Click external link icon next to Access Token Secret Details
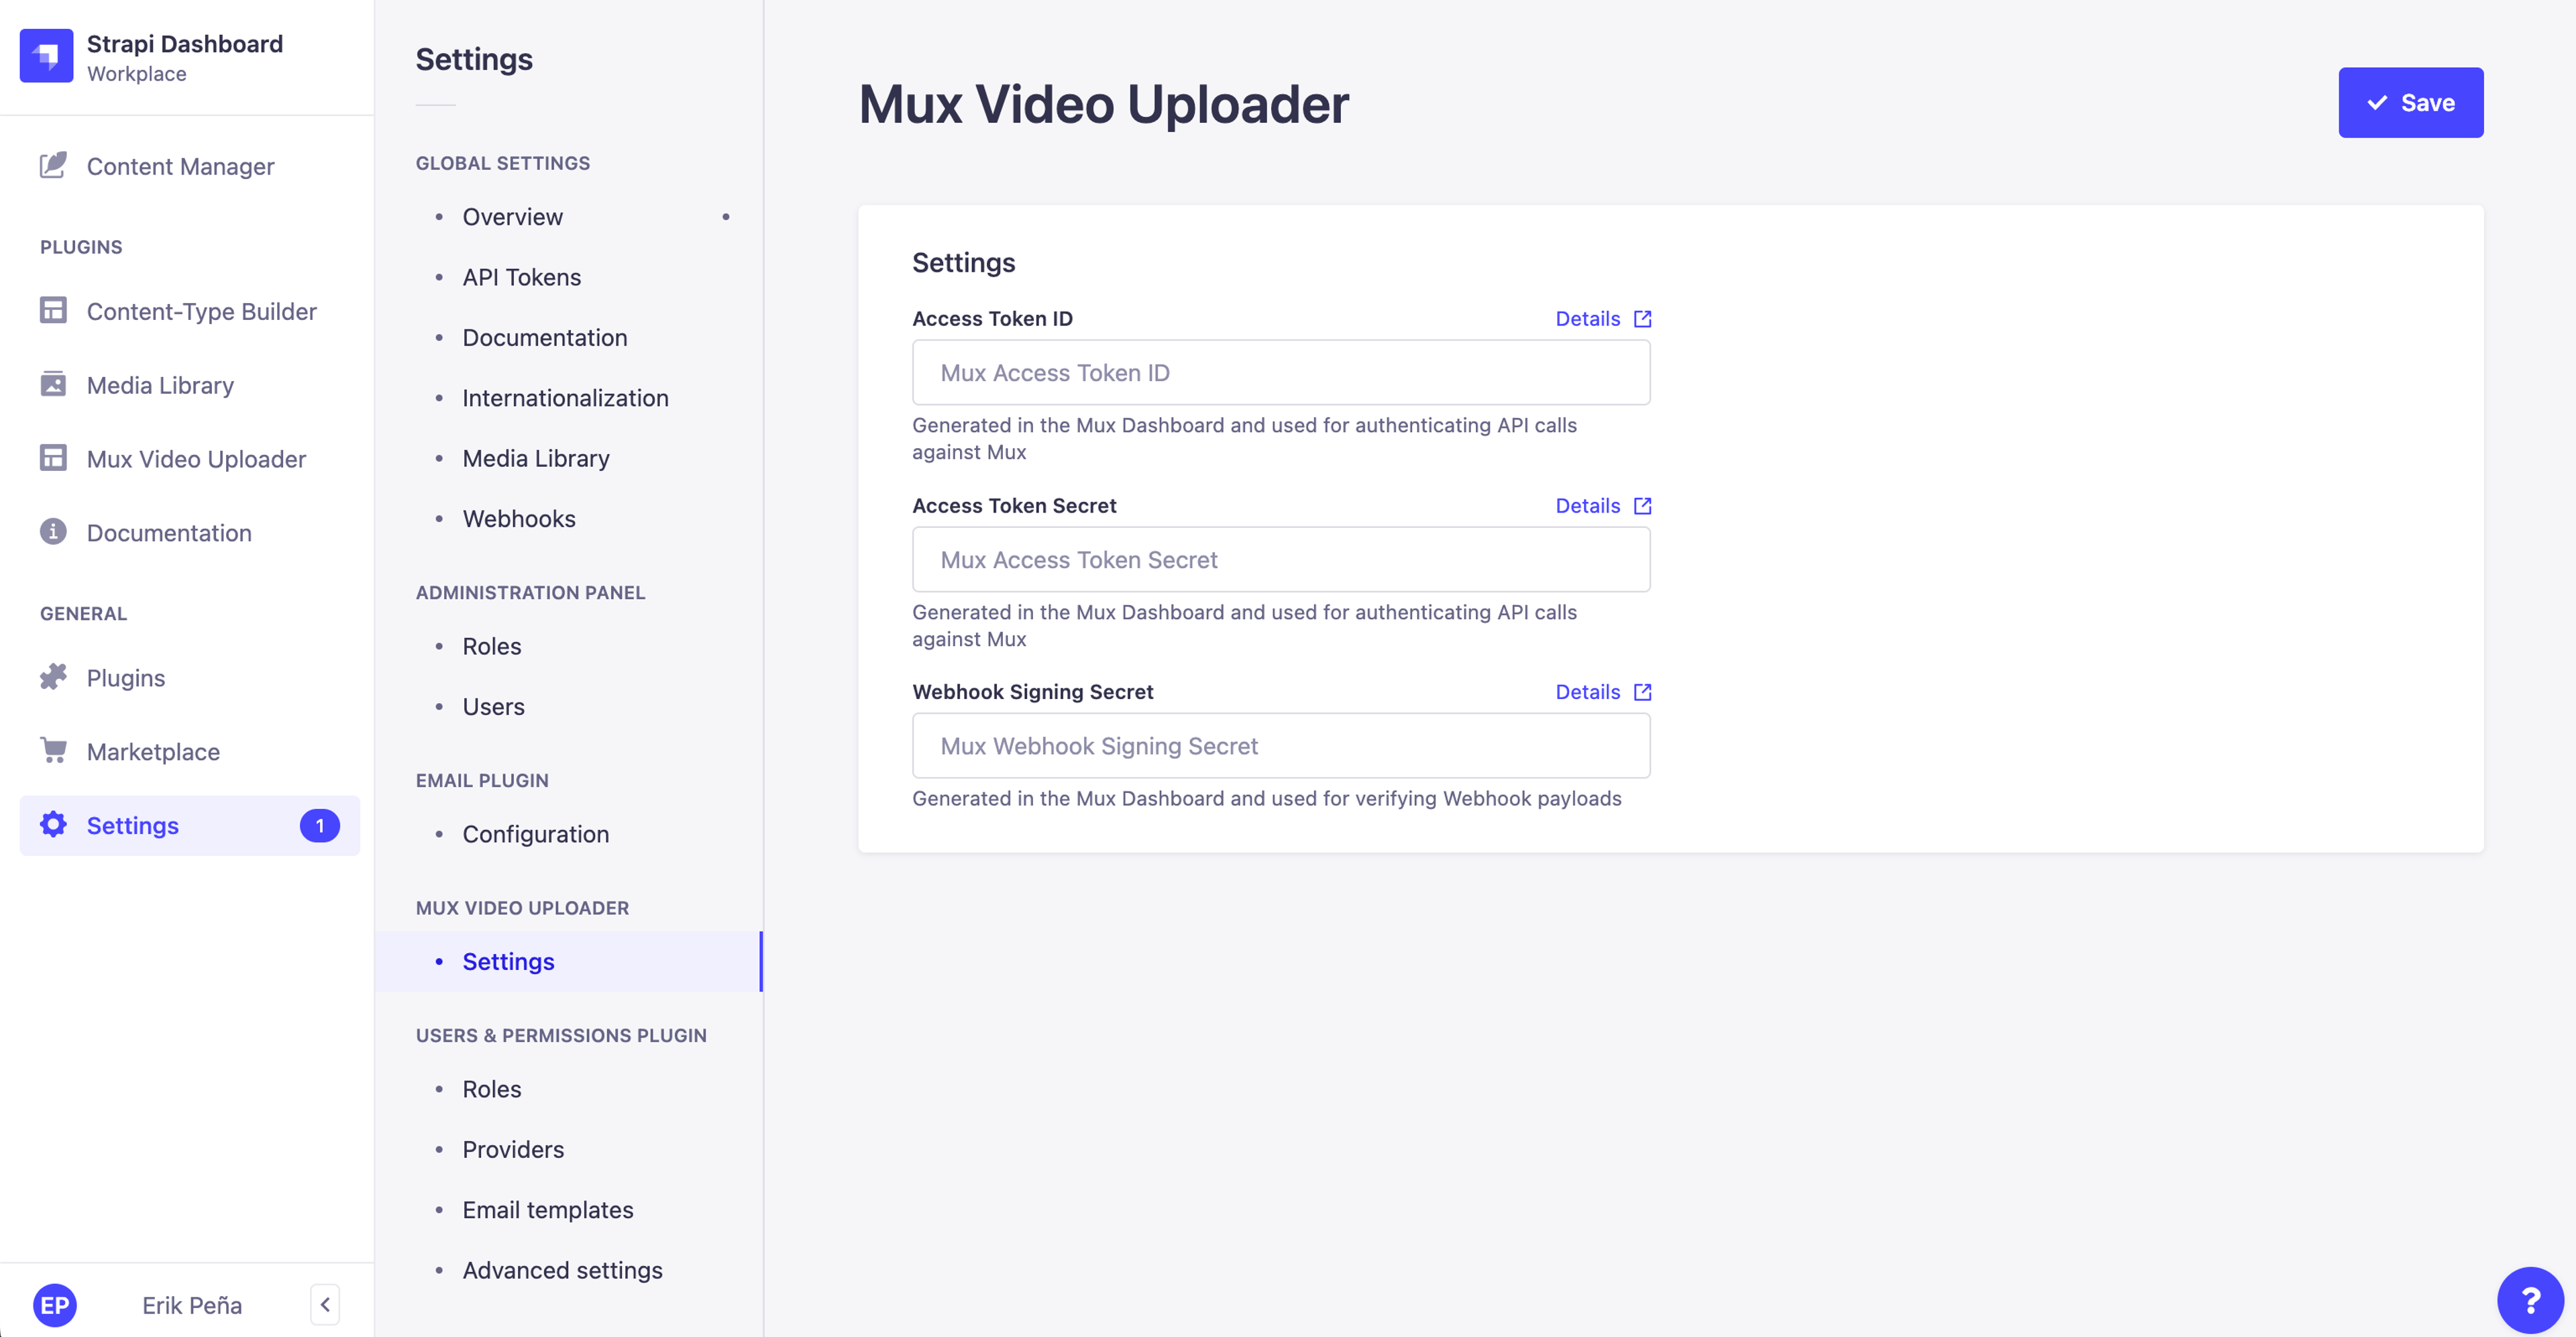Image resolution: width=2576 pixels, height=1337 pixels. (x=1642, y=506)
